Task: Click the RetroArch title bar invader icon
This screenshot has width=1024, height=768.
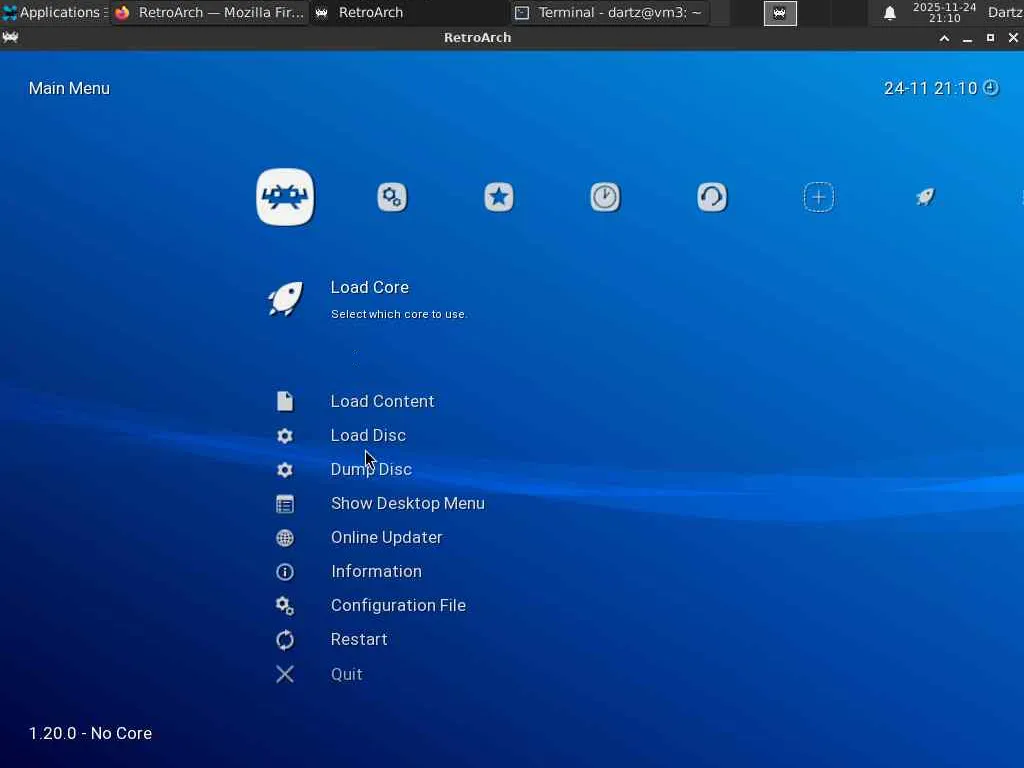Action: [10, 37]
